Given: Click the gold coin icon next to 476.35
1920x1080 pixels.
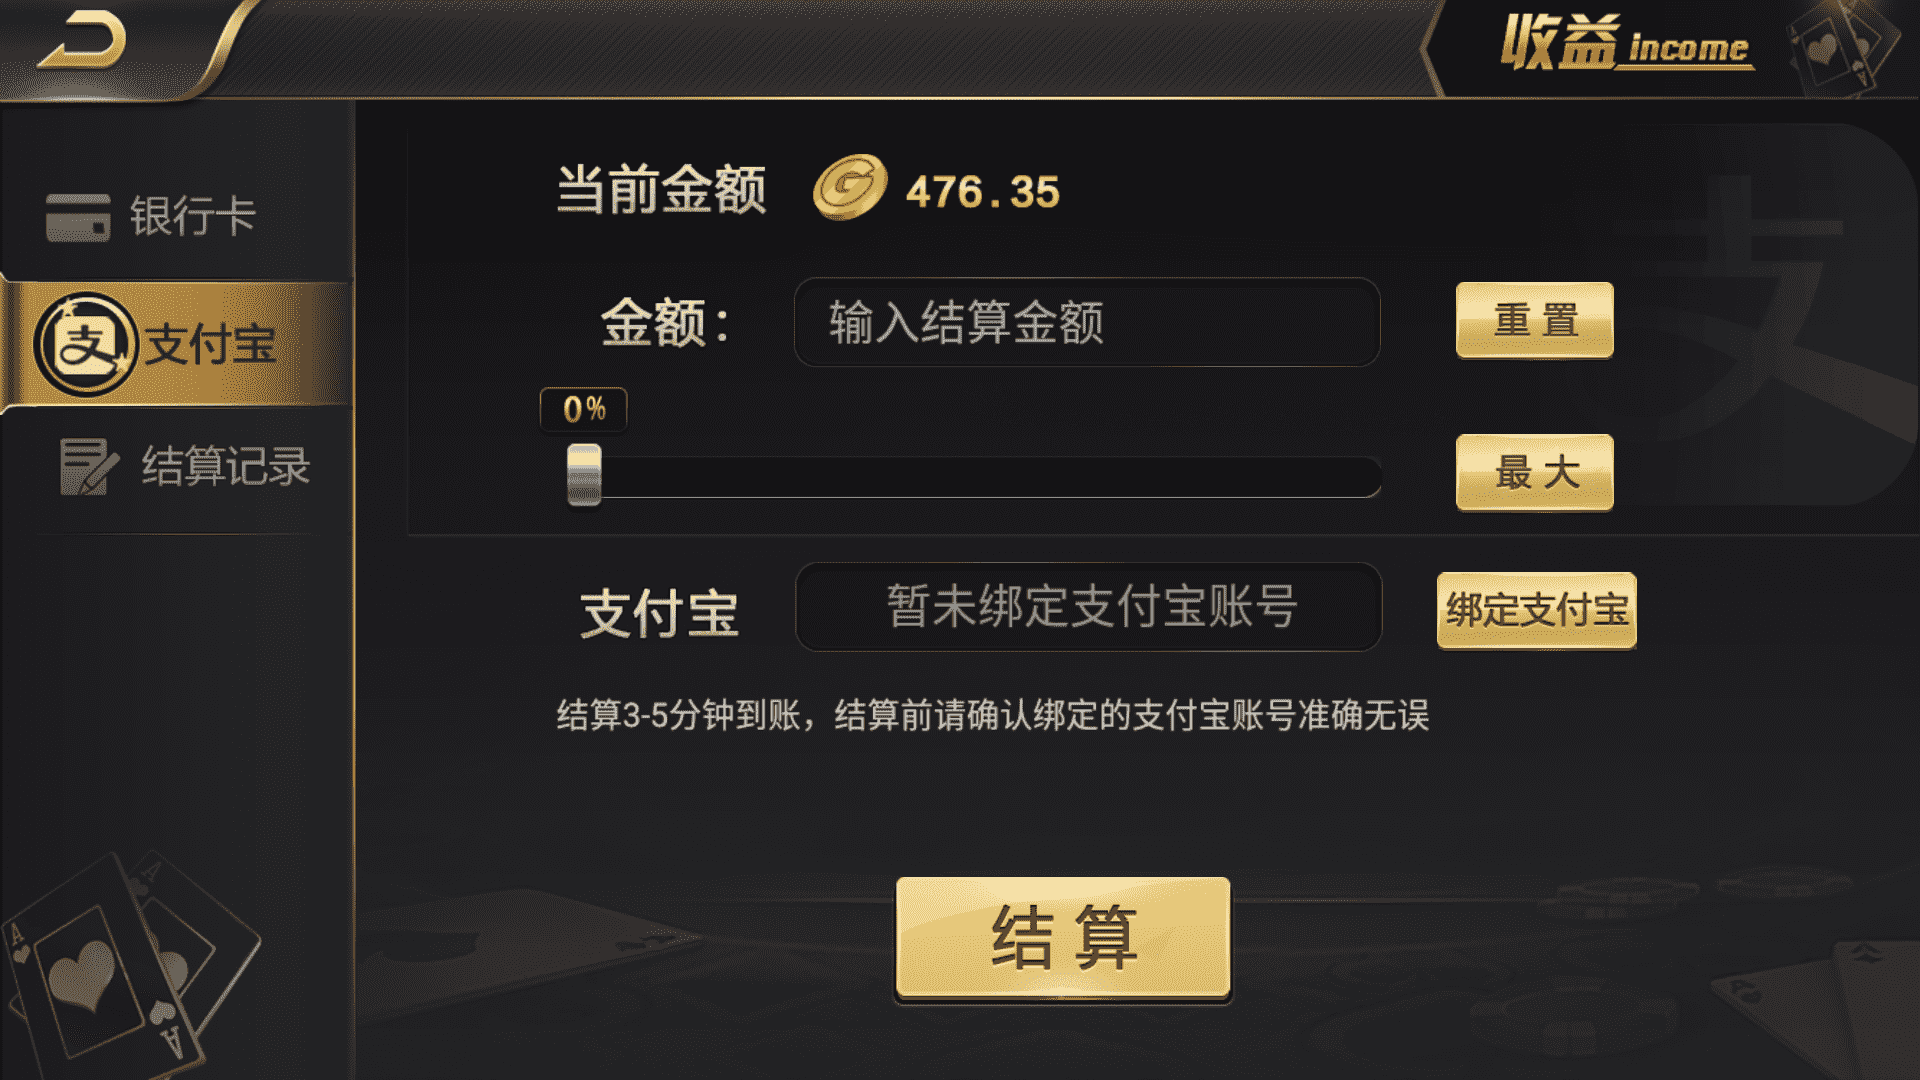Looking at the screenshot, I should (847, 192).
